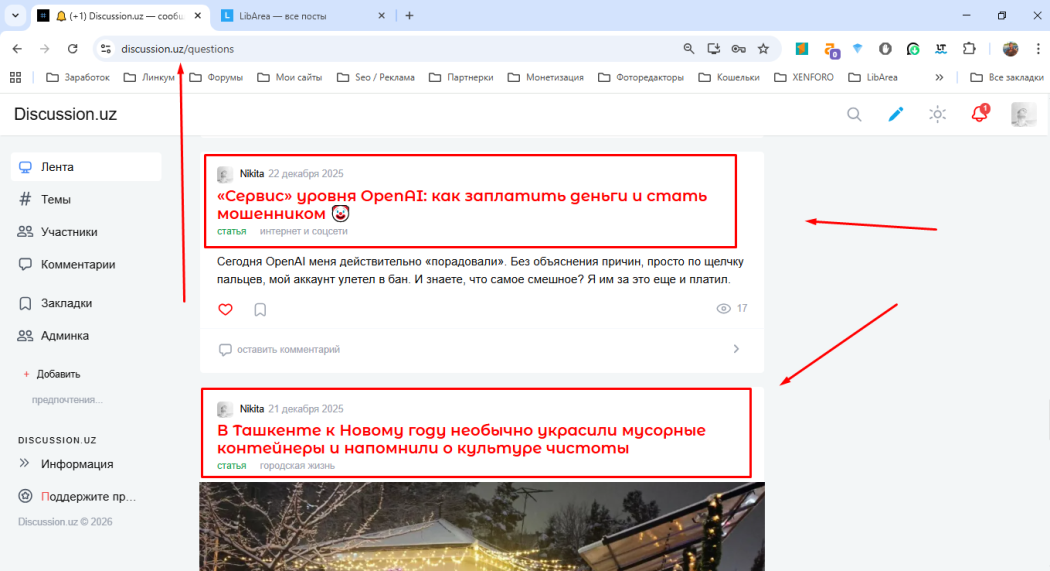Open comment speech bubble under OpenAI post
1050x571 pixels.
coord(225,349)
